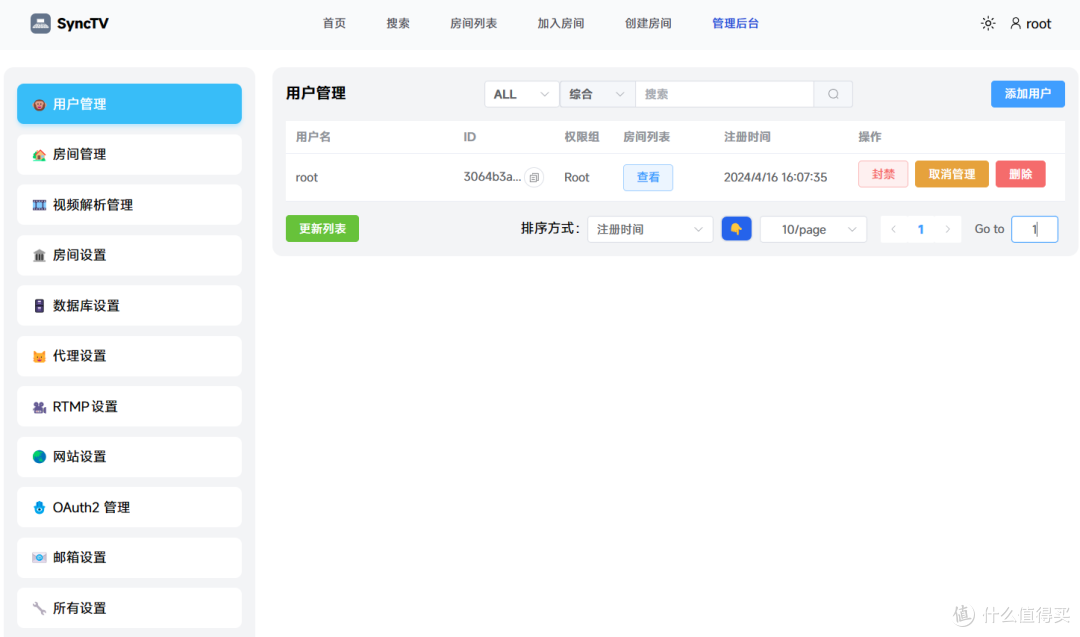This screenshot has height=637, width=1080.
Task: Open the 10/page page-size dropdown
Action: [x=812, y=229]
